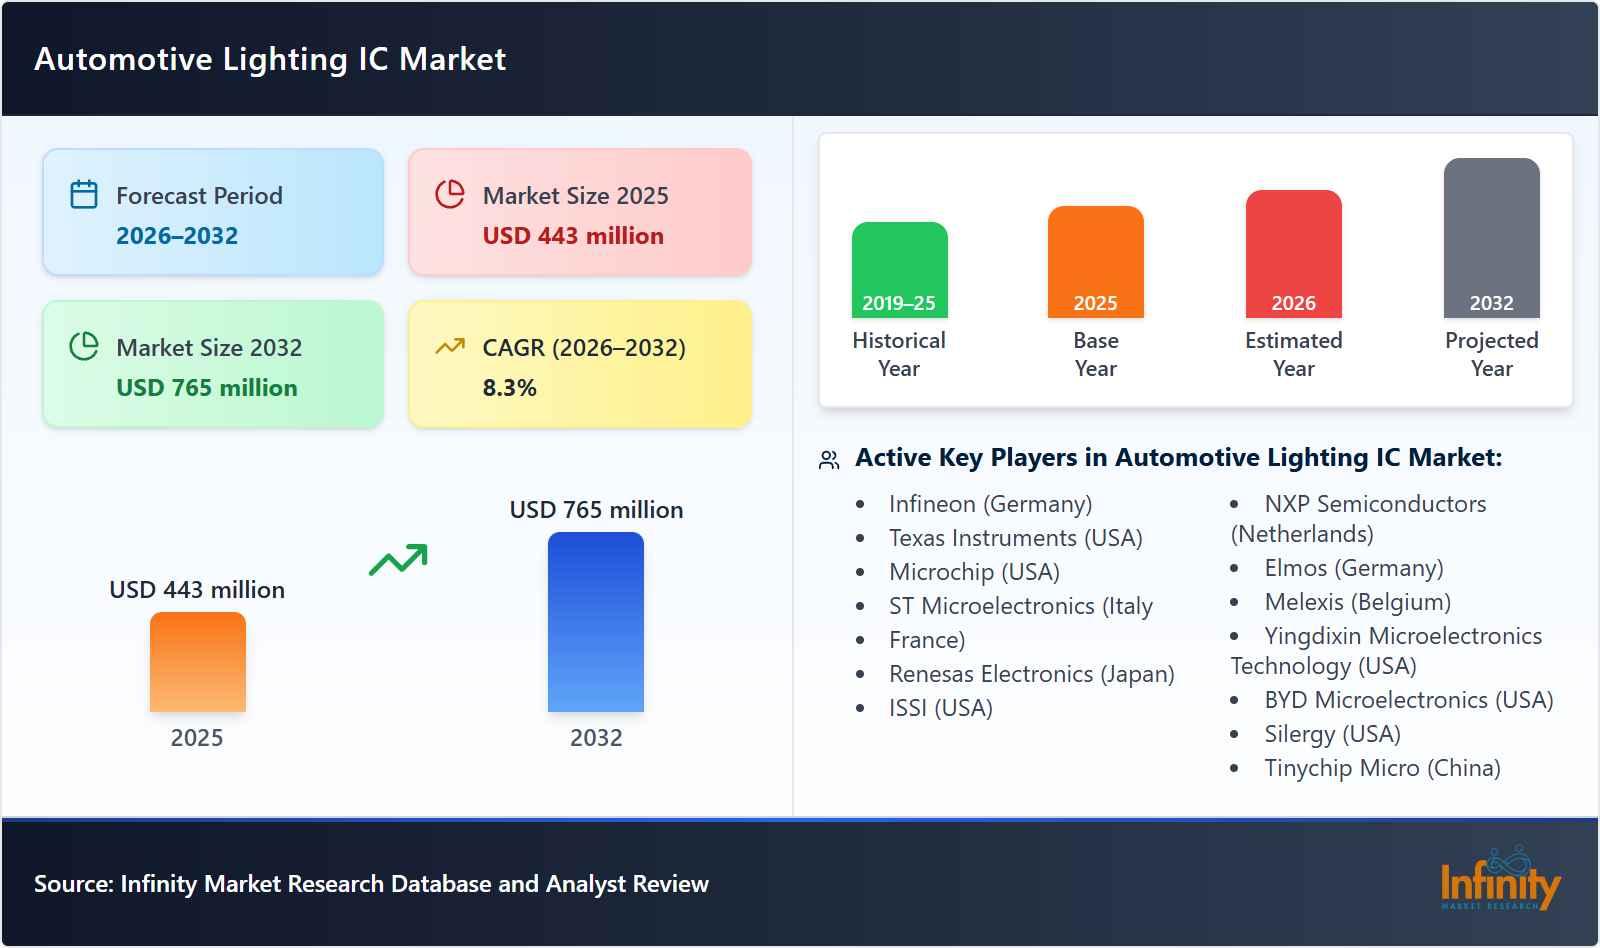
Task: Click BYD Microelectronics (USA) in the list
Action: click(x=1408, y=699)
